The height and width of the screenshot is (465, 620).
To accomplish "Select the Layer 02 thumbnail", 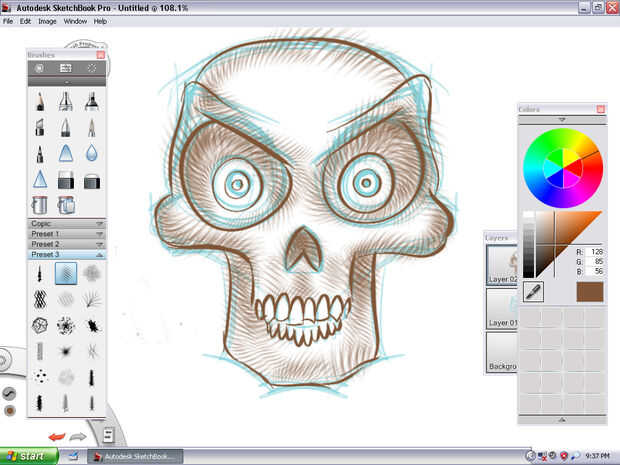I will 502,264.
